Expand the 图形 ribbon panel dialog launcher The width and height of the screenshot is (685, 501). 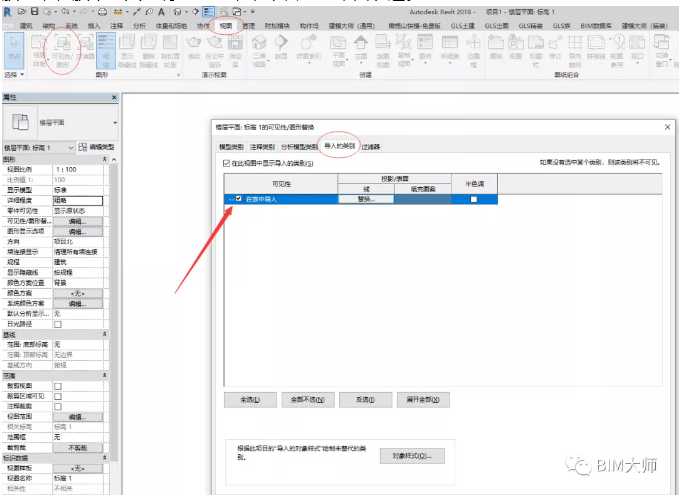178,75
